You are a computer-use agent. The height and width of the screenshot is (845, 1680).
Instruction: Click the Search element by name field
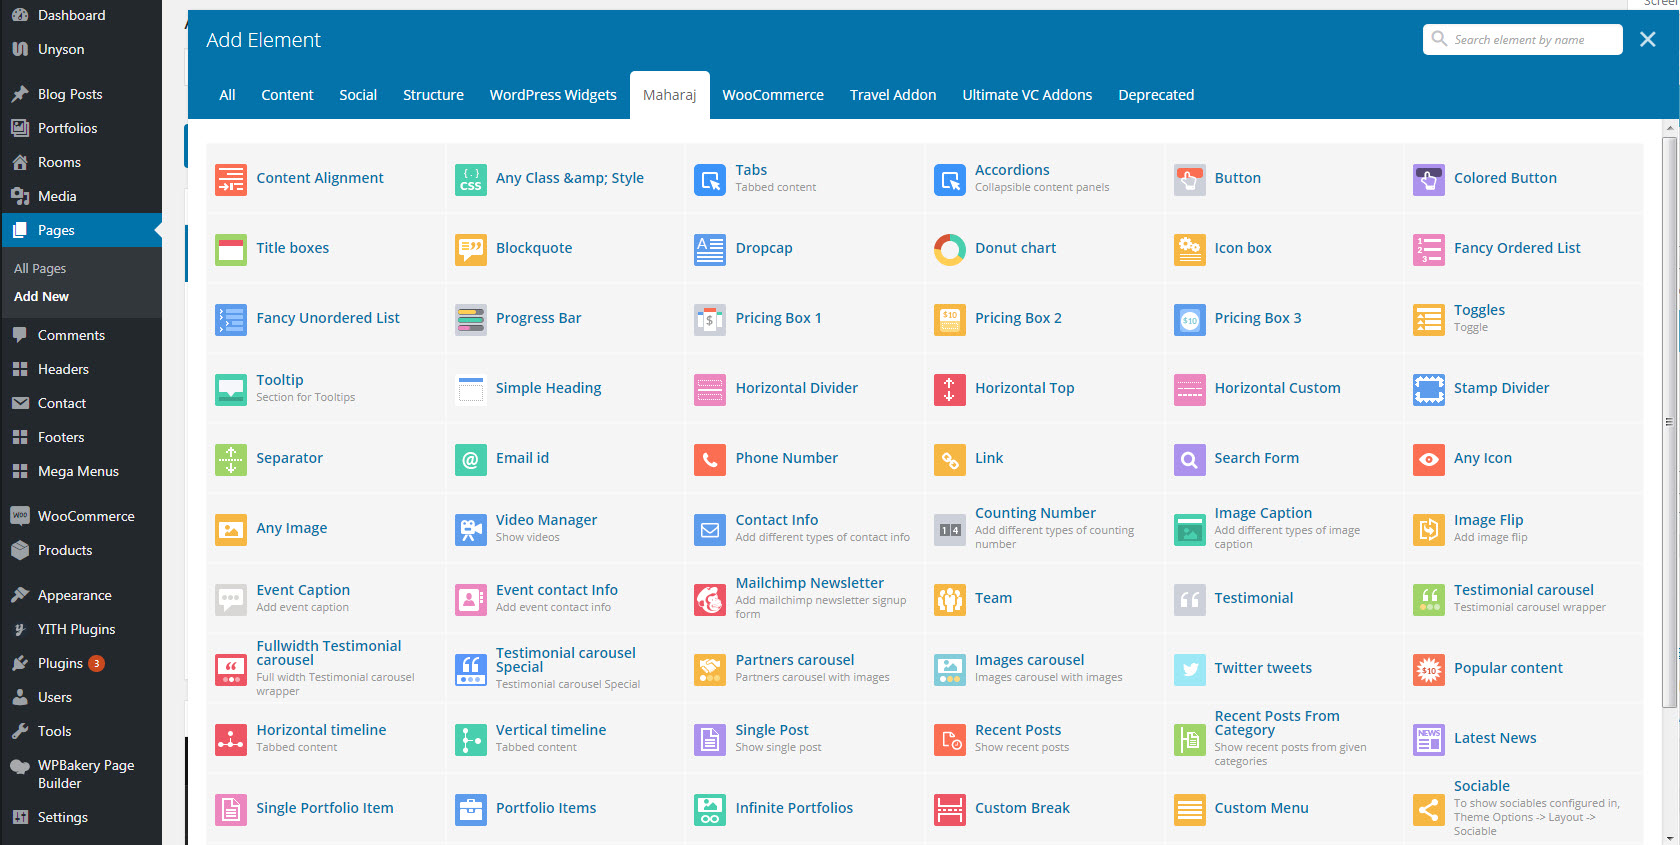click(1530, 40)
